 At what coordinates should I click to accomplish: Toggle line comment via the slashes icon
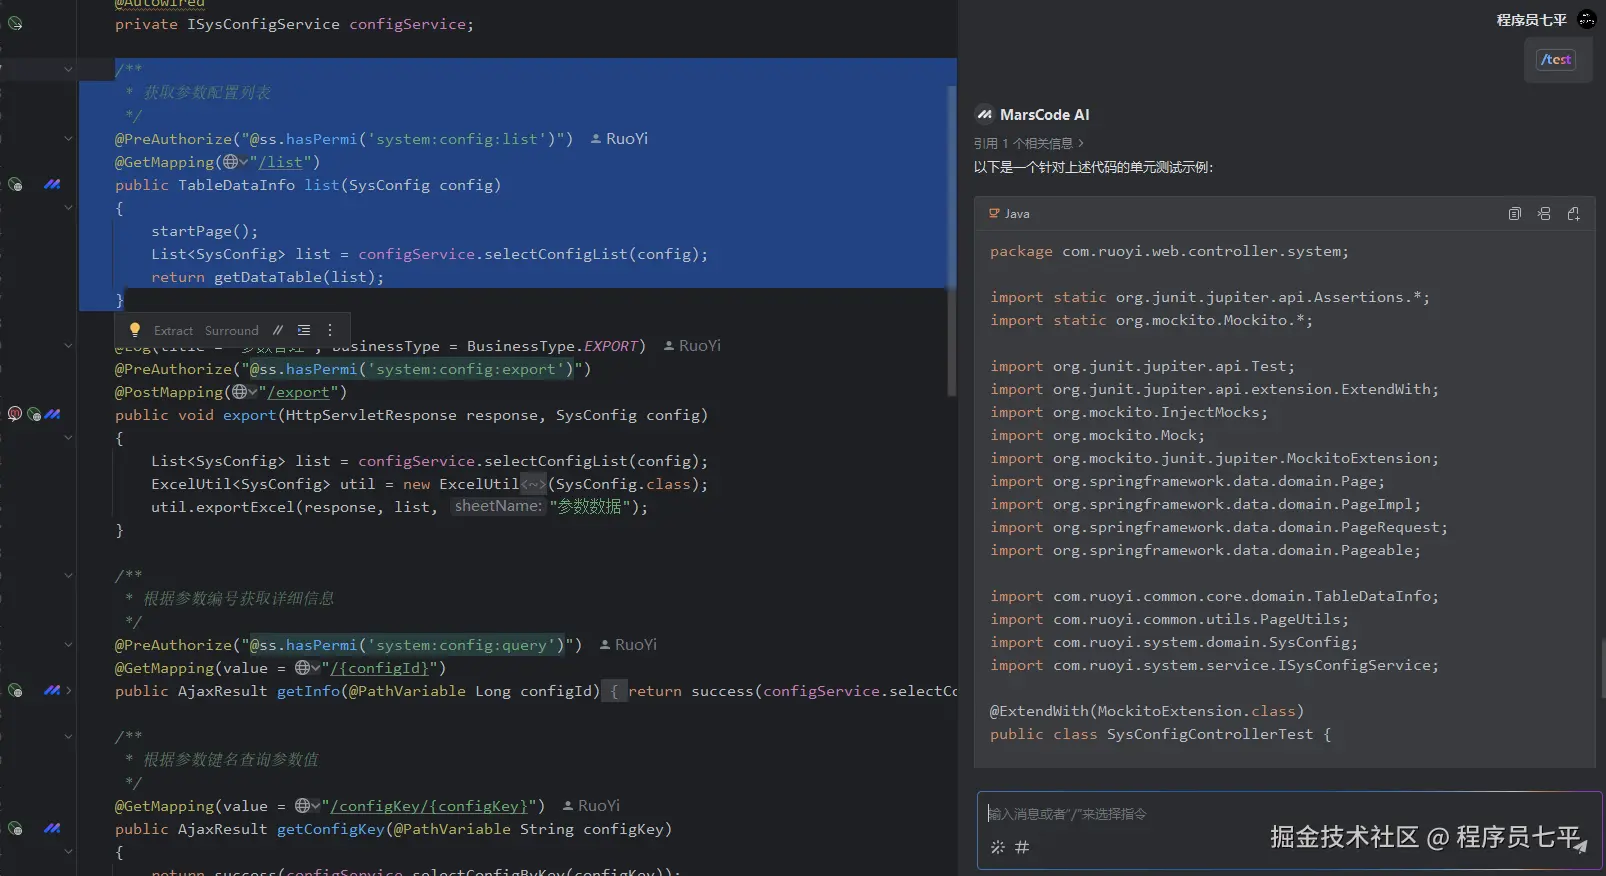[278, 330]
